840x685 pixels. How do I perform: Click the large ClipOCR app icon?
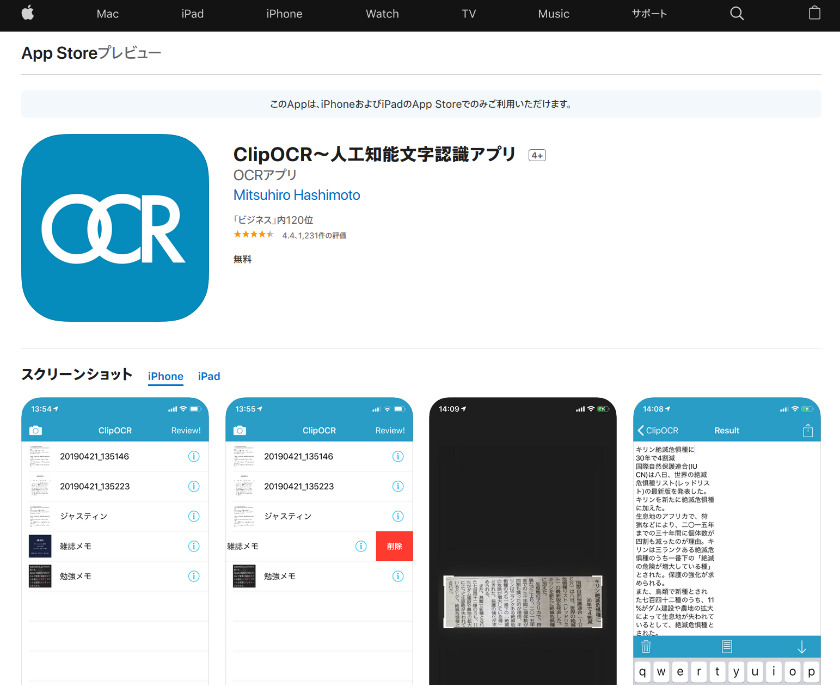pyautogui.click(x=115, y=228)
